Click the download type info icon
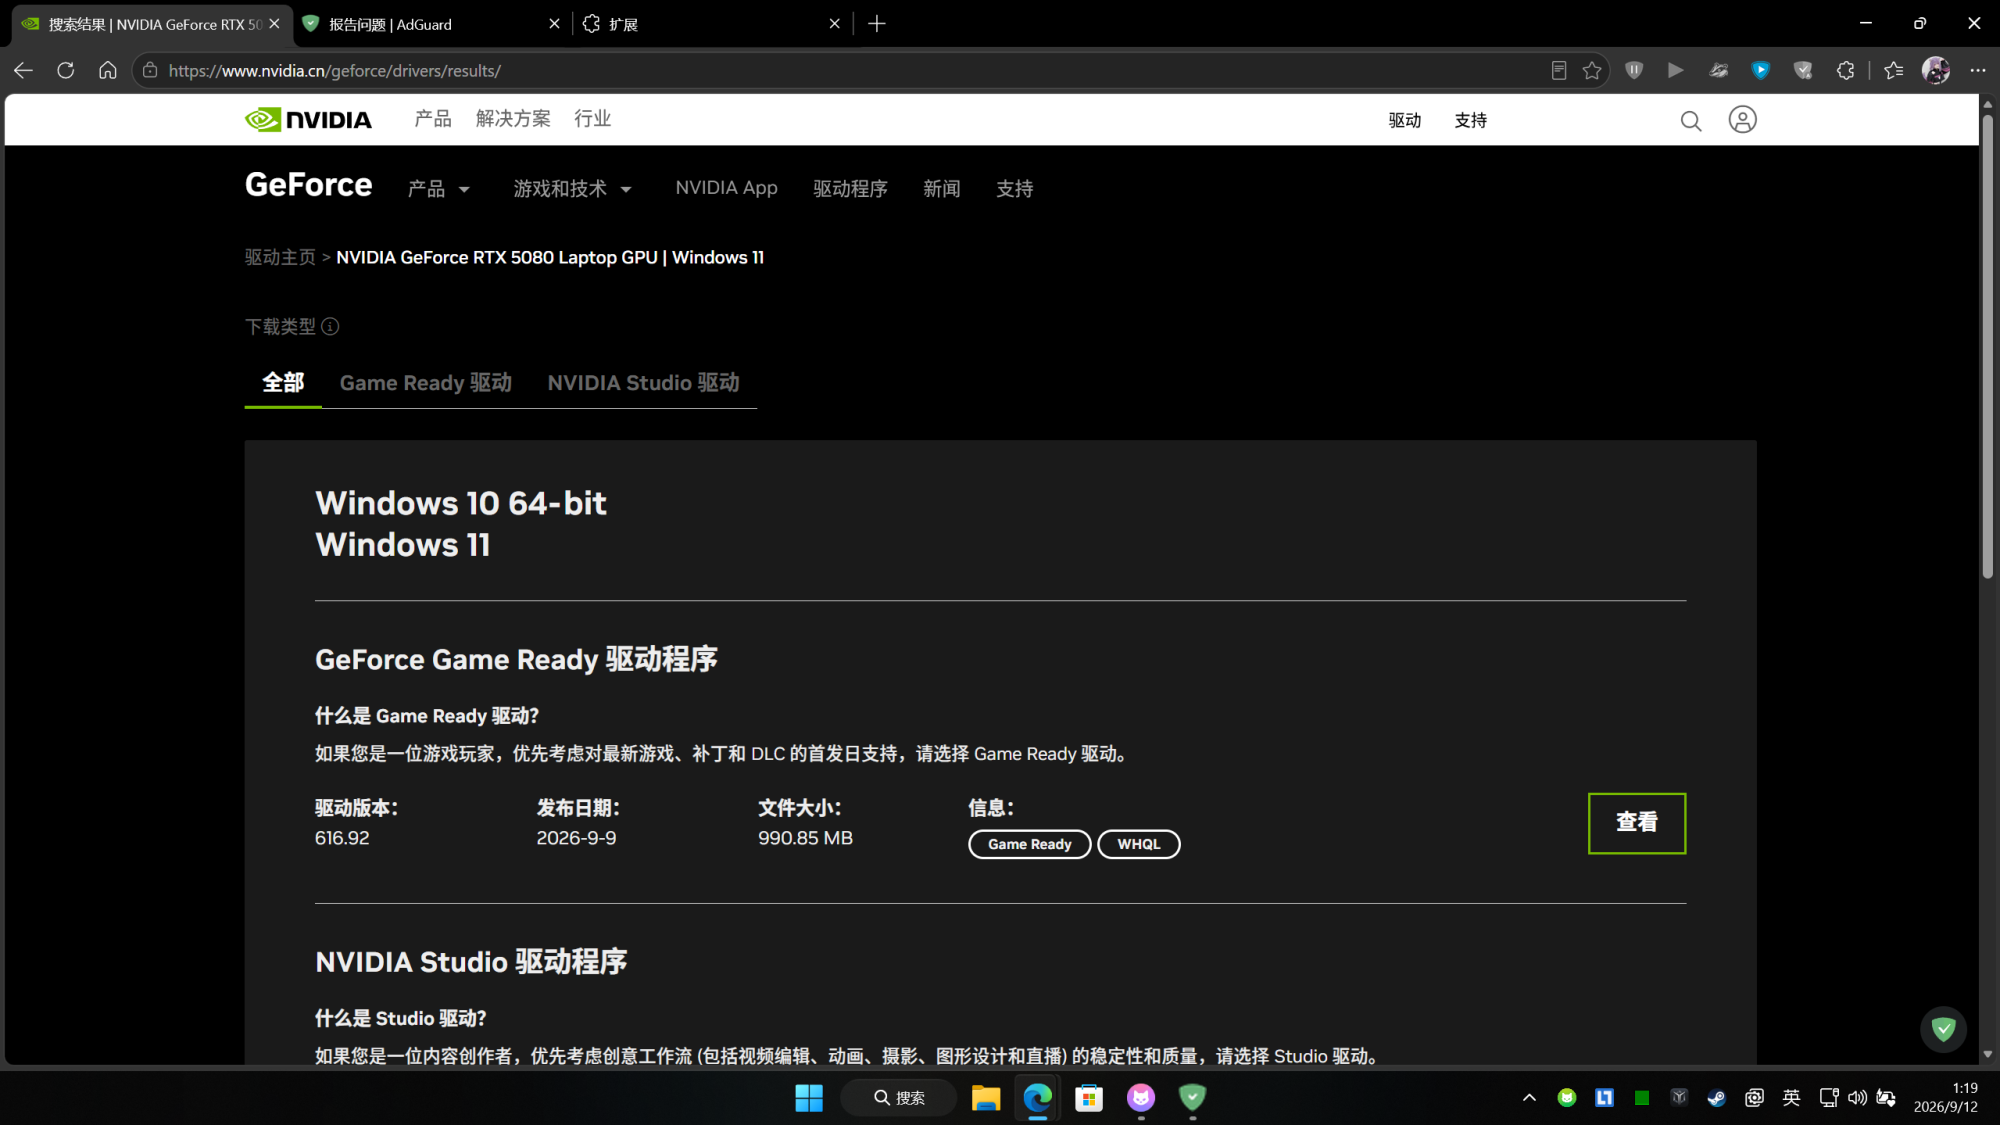 click(x=330, y=326)
